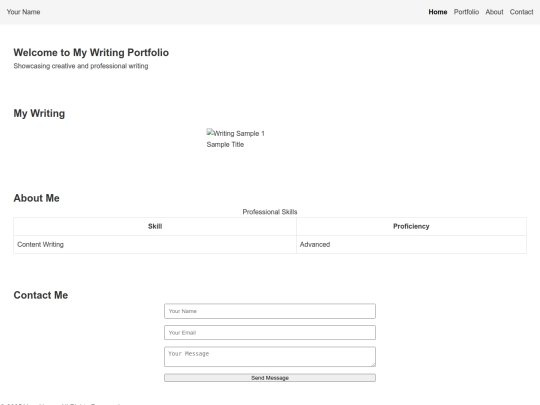This screenshot has height=405, width=540.
Task: Click the Skill column header
Action: (155, 226)
